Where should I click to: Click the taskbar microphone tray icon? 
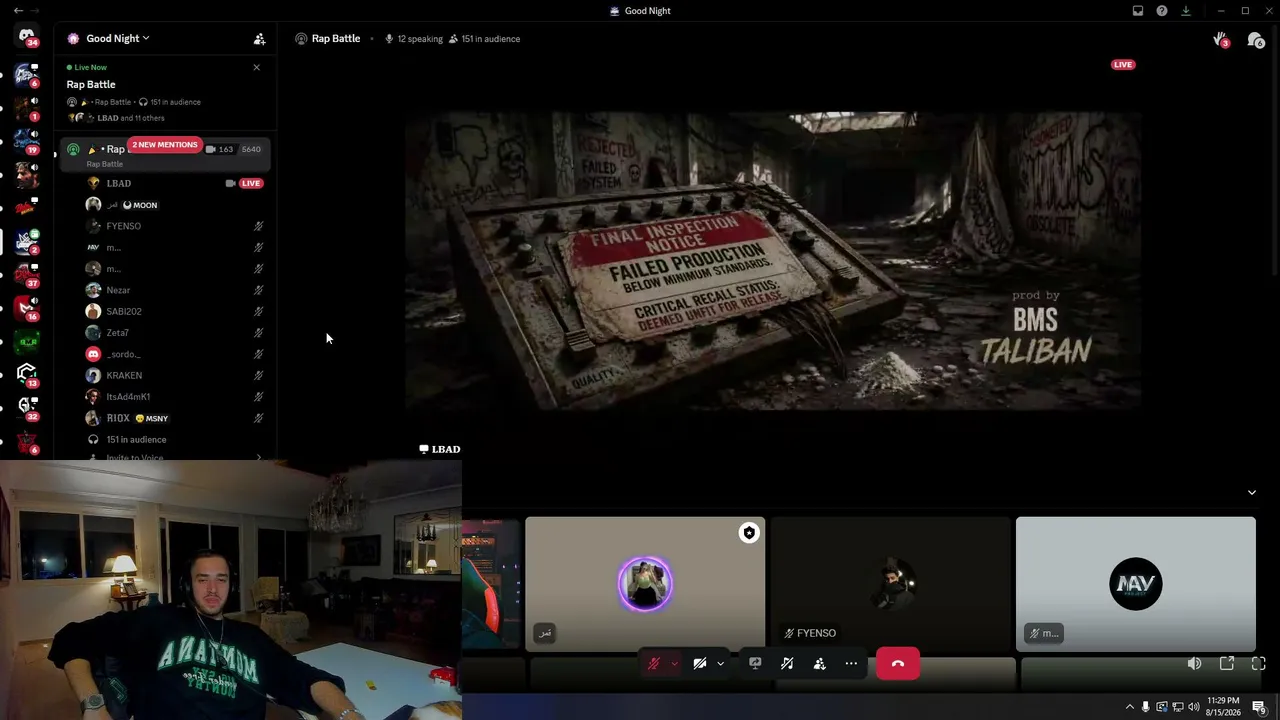pos(1146,707)
